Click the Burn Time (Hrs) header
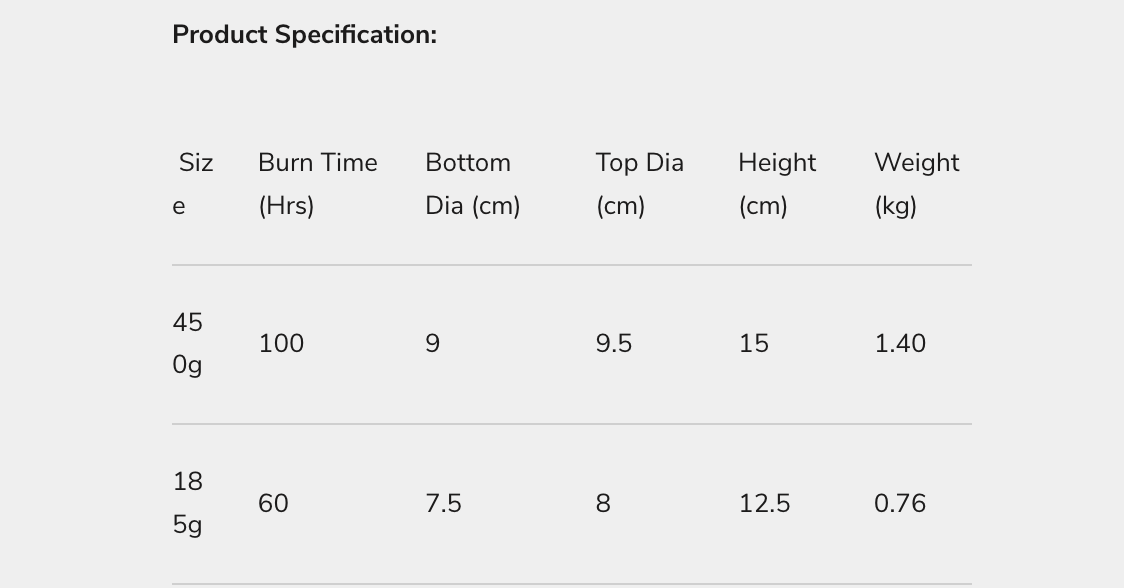Image resolution: width=1124 pixels, height=588 pixels. coord(317,184)
